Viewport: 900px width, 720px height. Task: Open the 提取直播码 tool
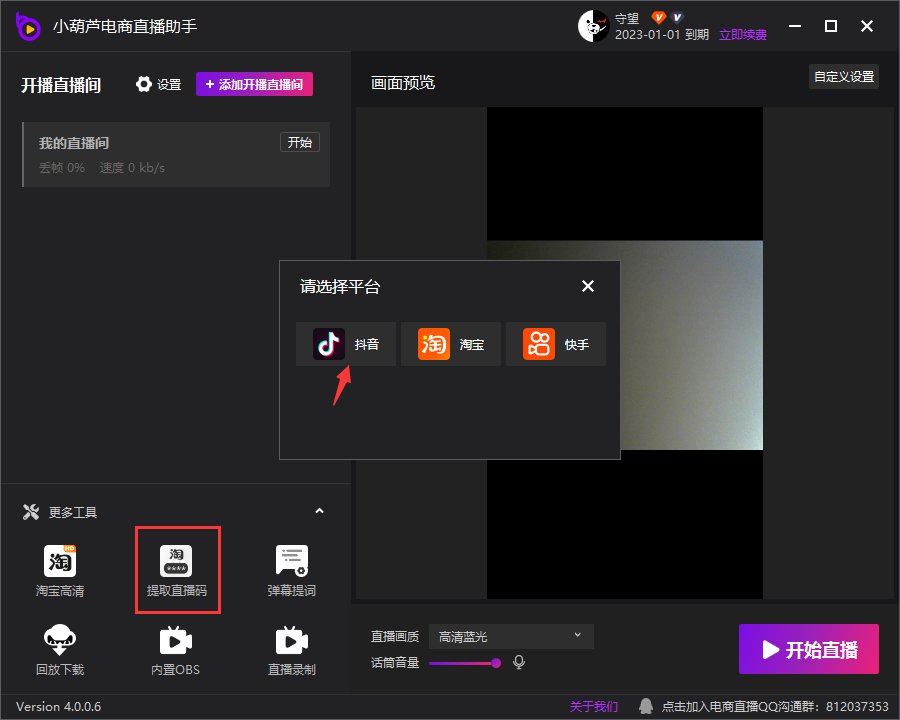pos(177,571)
